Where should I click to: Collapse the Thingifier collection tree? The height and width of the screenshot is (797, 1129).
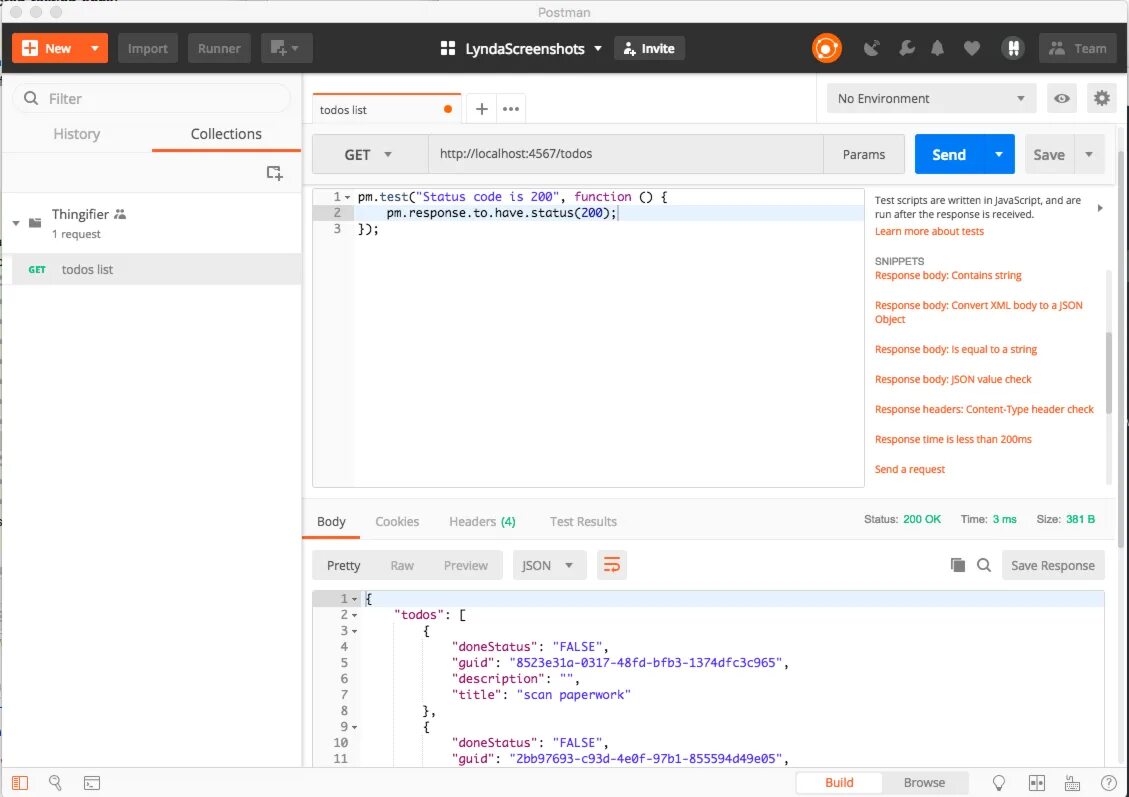coord(16,223)
